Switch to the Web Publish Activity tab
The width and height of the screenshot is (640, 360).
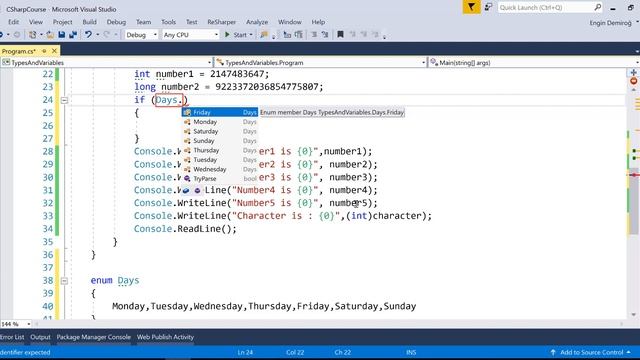tap(165, 337)
